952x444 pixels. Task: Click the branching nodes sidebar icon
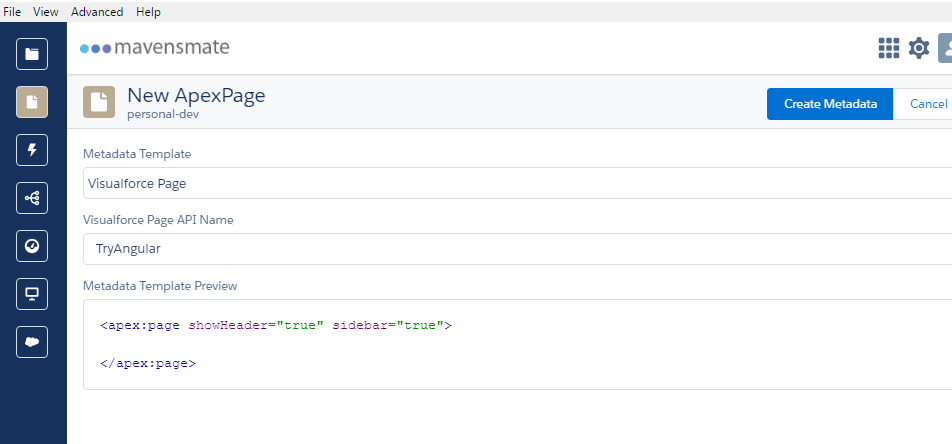click(32, 198)
